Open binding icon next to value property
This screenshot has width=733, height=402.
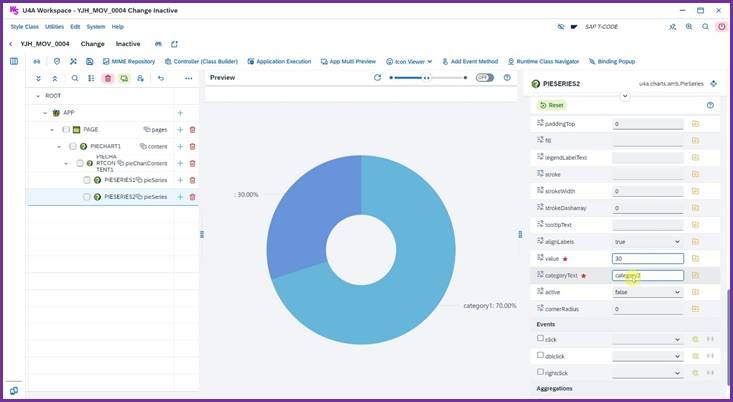coord(695,258)
